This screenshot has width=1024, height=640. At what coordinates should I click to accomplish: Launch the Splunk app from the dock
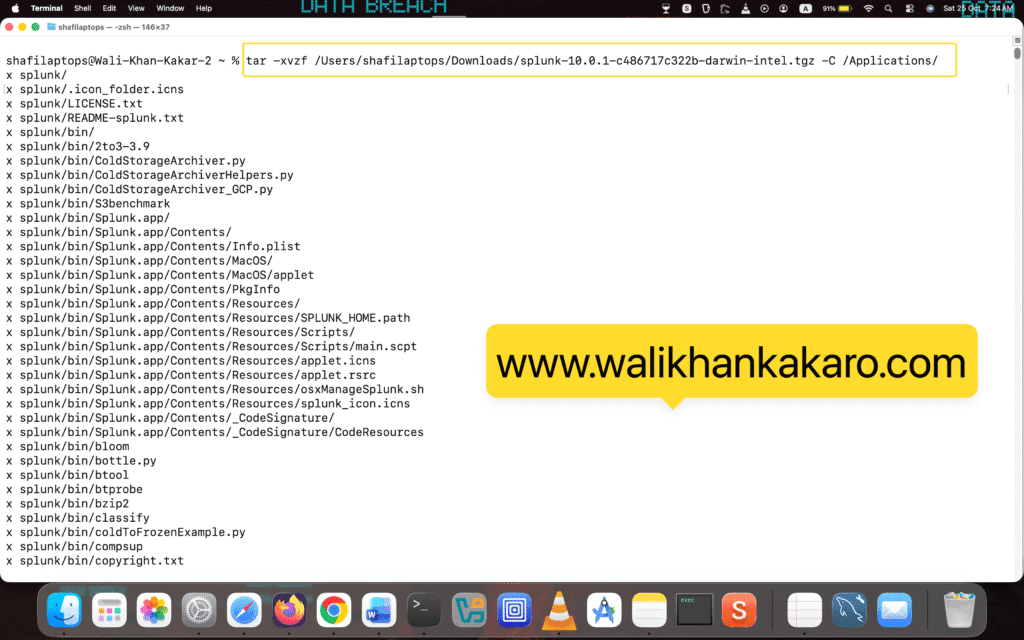point(739,610)
